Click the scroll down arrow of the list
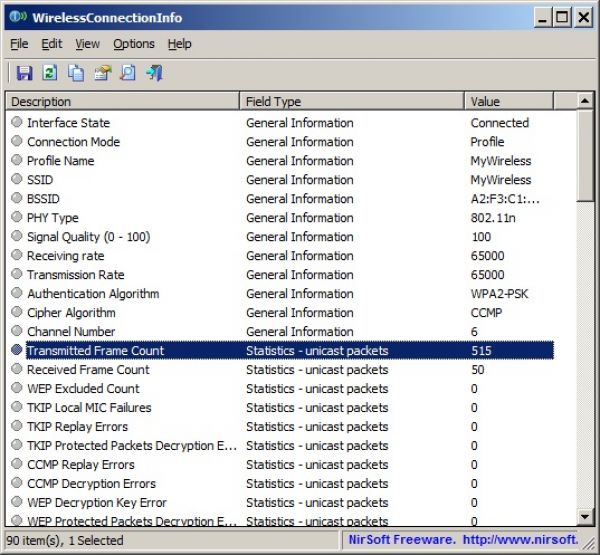Image resolution: width=600 pixels, height=555 pixels. [x=586, y=516]
